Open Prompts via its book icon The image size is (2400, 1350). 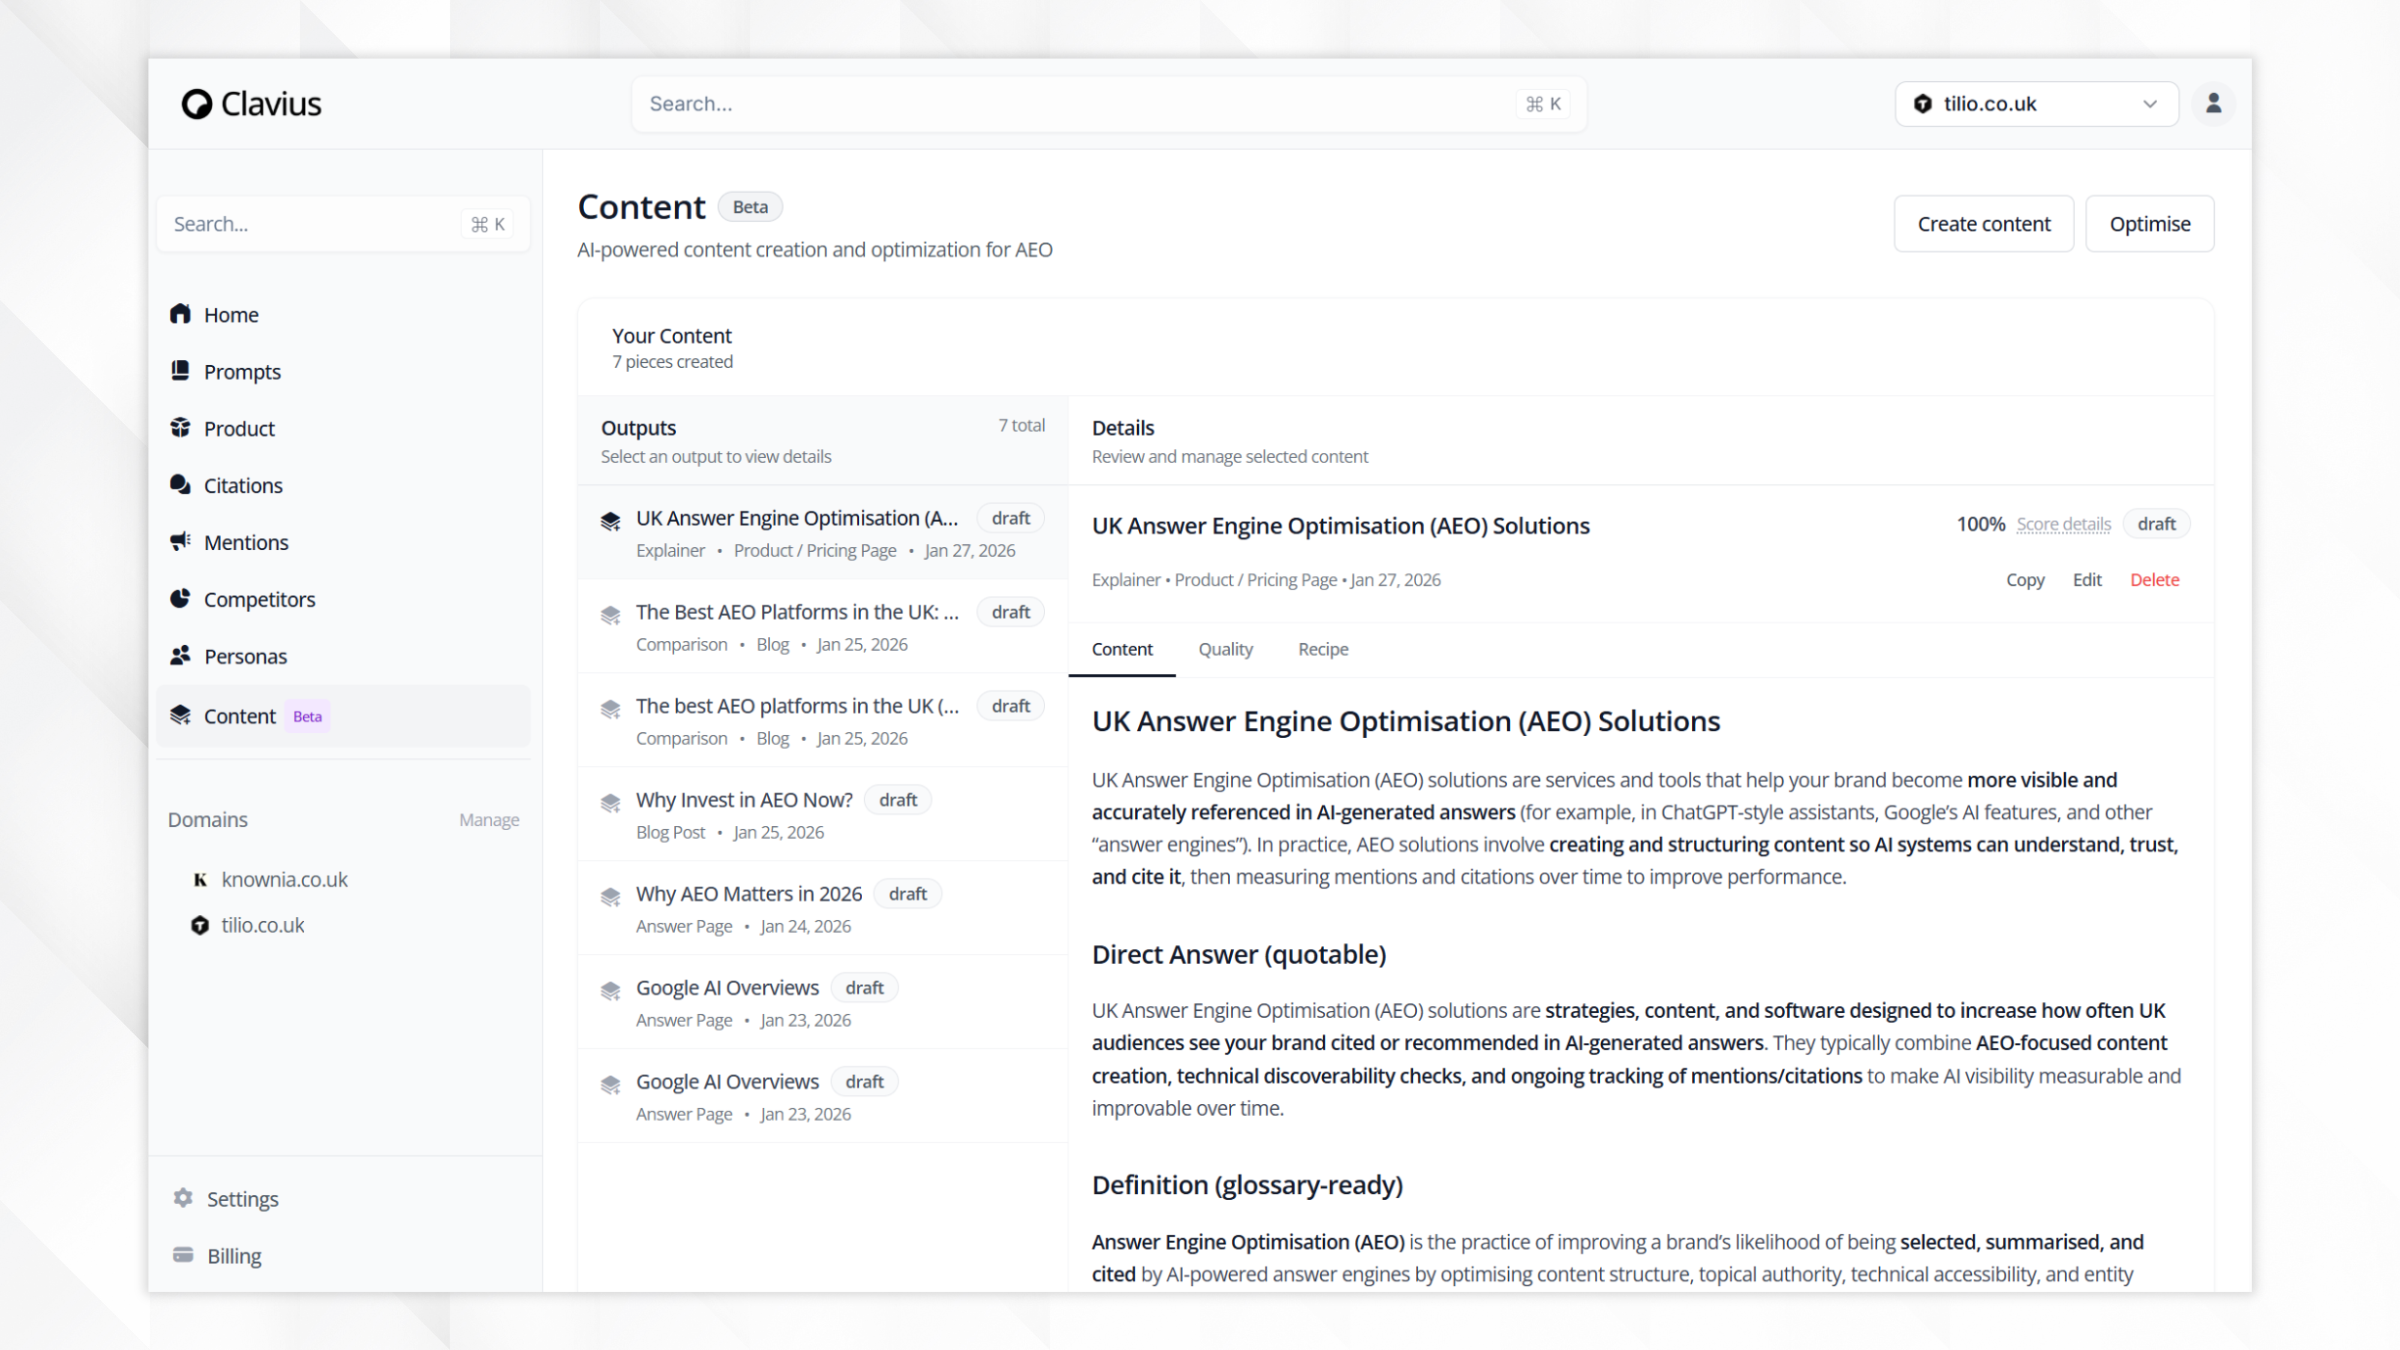[180, 371]
